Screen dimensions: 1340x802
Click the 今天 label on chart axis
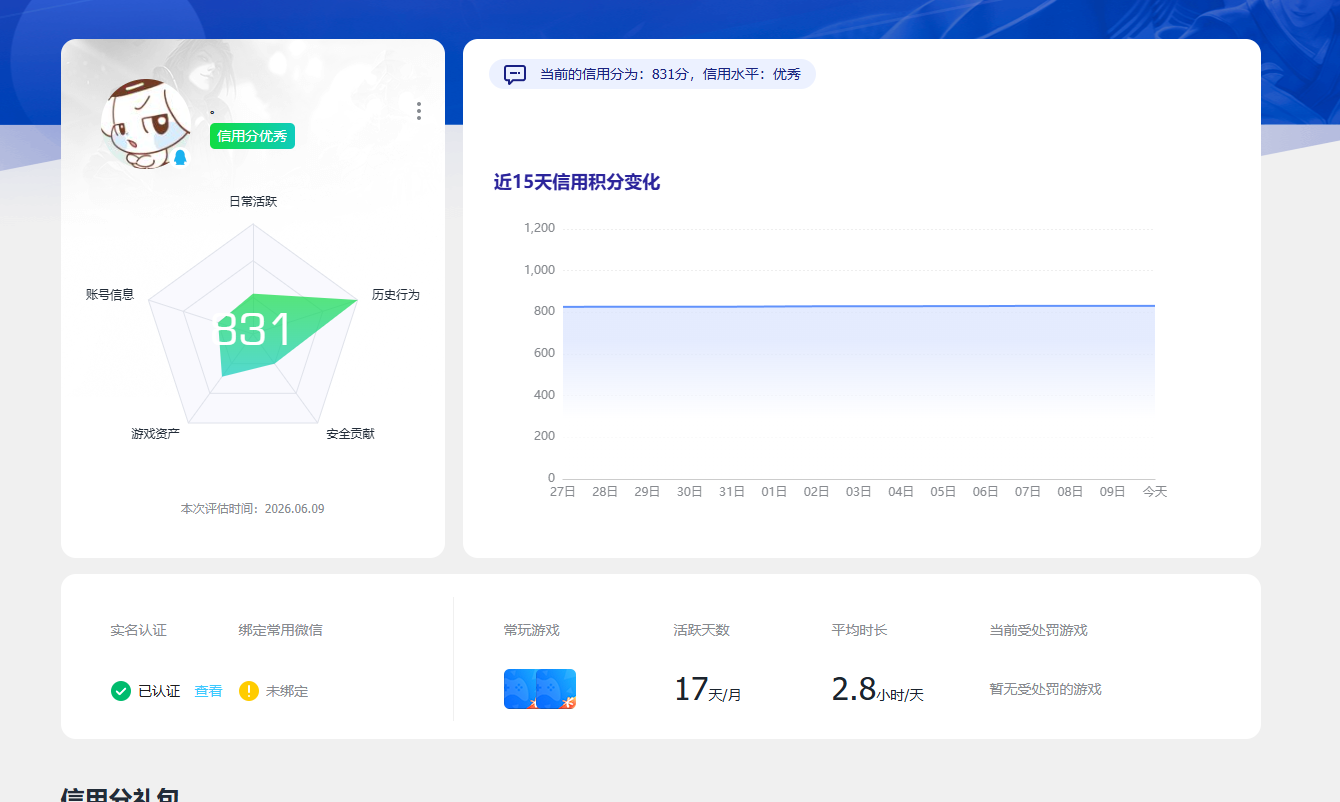[x=1155, y=492]
